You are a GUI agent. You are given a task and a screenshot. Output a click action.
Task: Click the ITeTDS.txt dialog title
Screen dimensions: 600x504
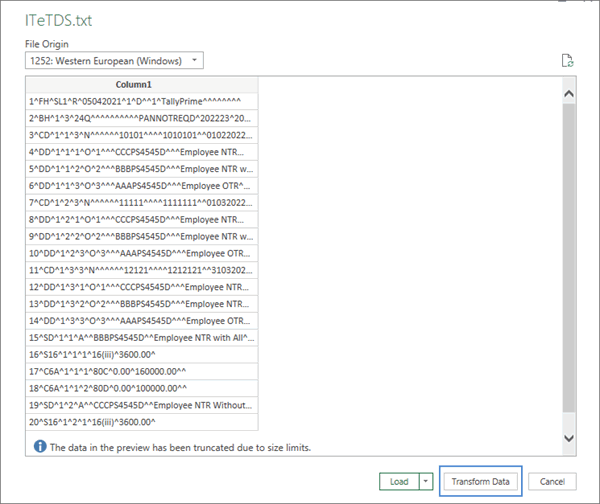click(59, 20)
